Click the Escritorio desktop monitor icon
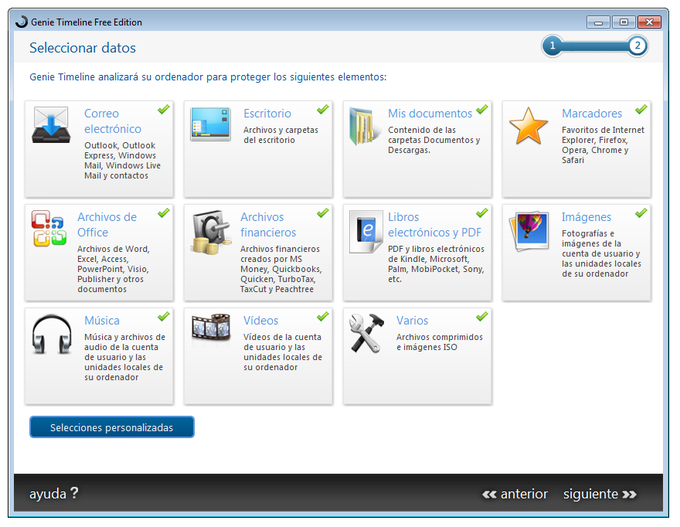Viewport: 680px width, 527px height. tap(210, 124)
